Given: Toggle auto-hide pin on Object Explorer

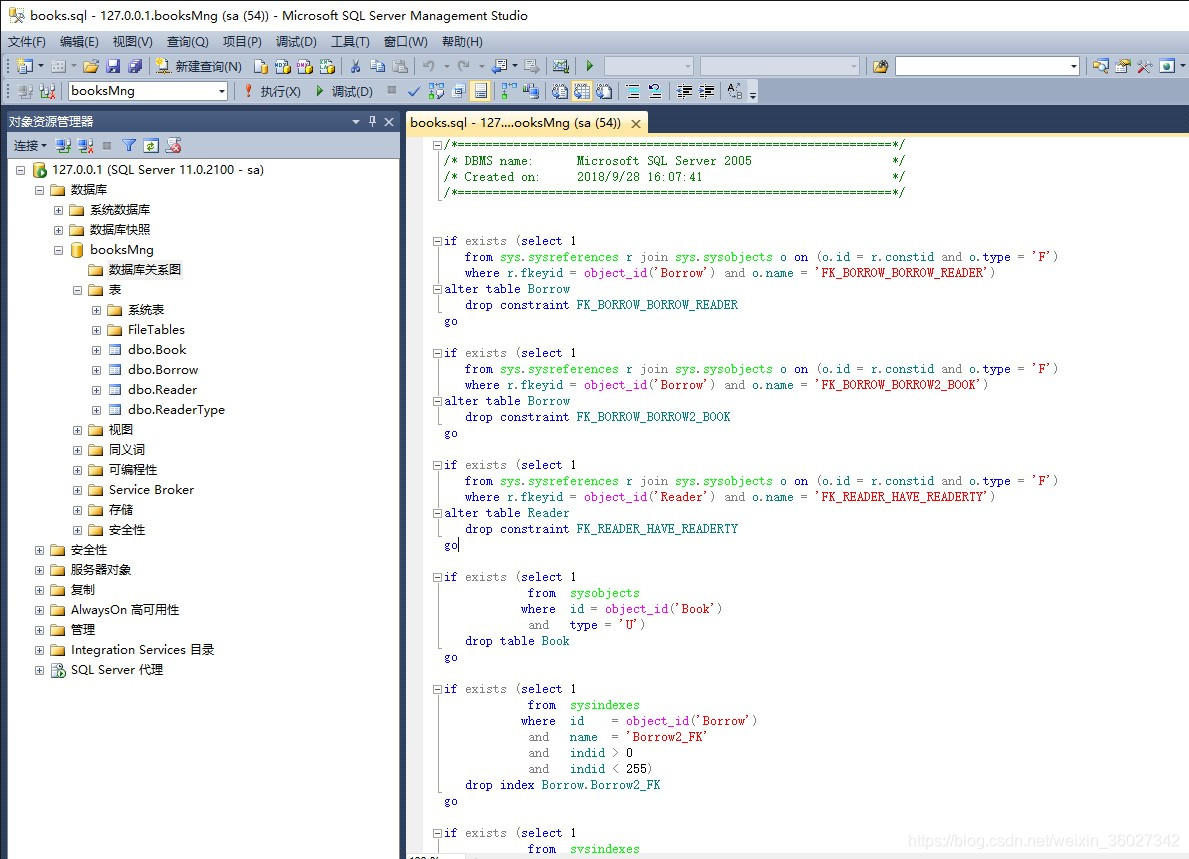Looking at the screenshot, I should pyautogui.click(x=372, y=121).
